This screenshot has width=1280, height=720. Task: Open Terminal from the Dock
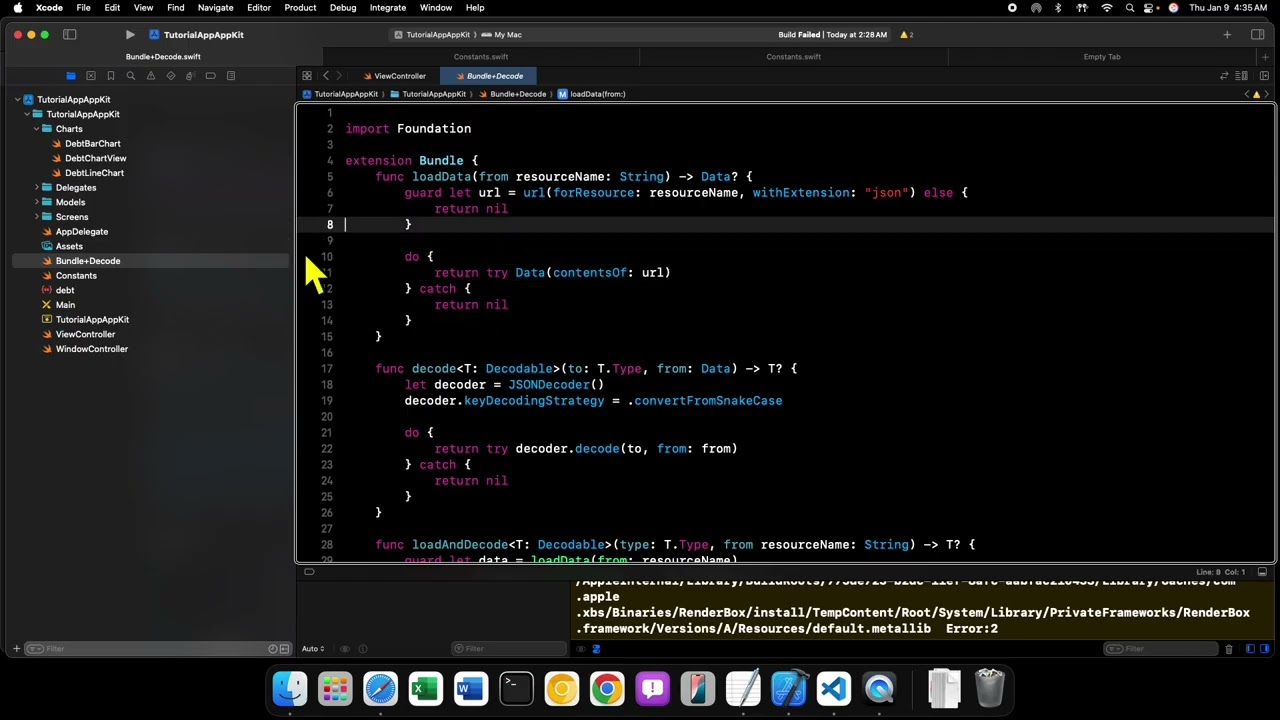[516, 689]
